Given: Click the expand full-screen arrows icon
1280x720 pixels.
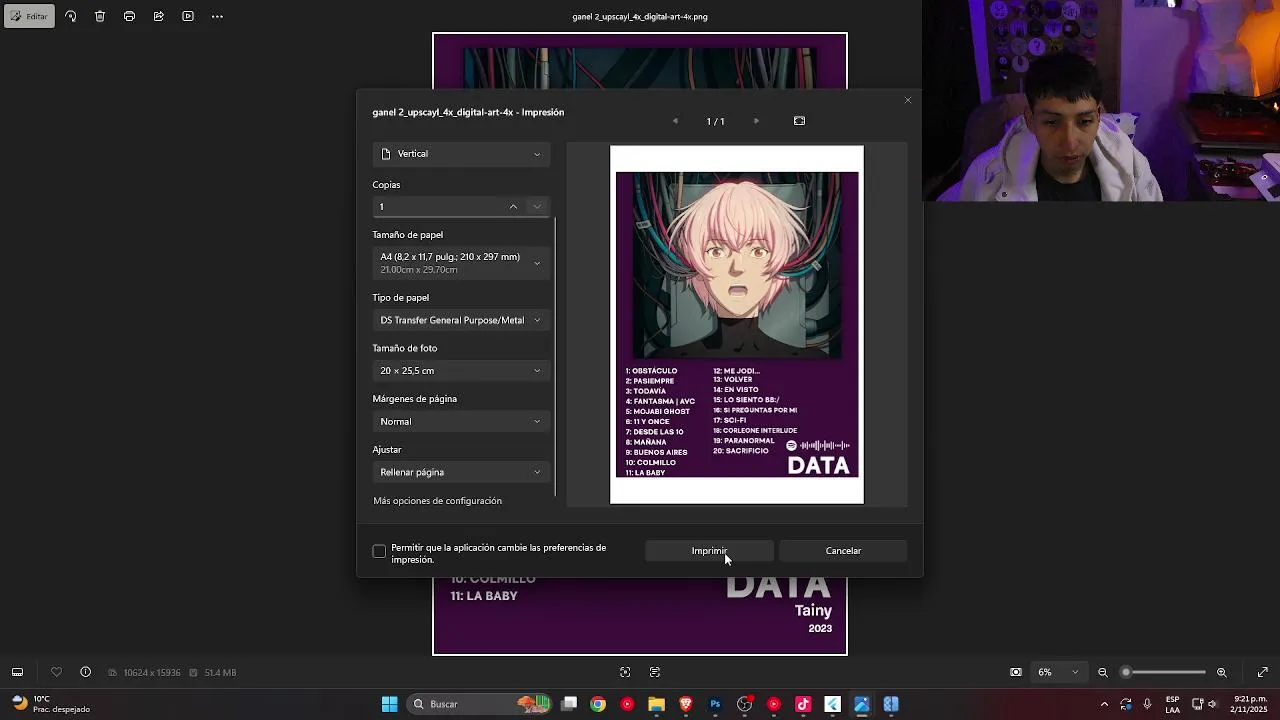Looking at the screenshot, I should tap(1263, 672).
